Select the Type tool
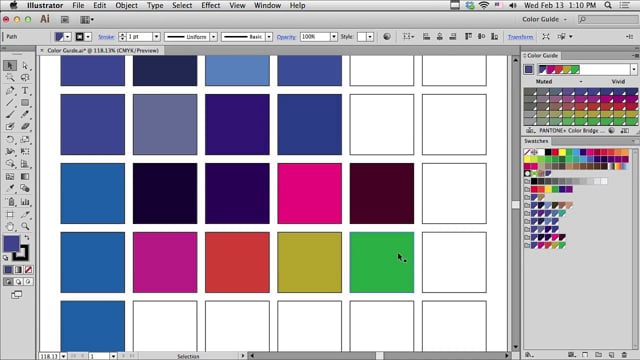 (25, 90)
